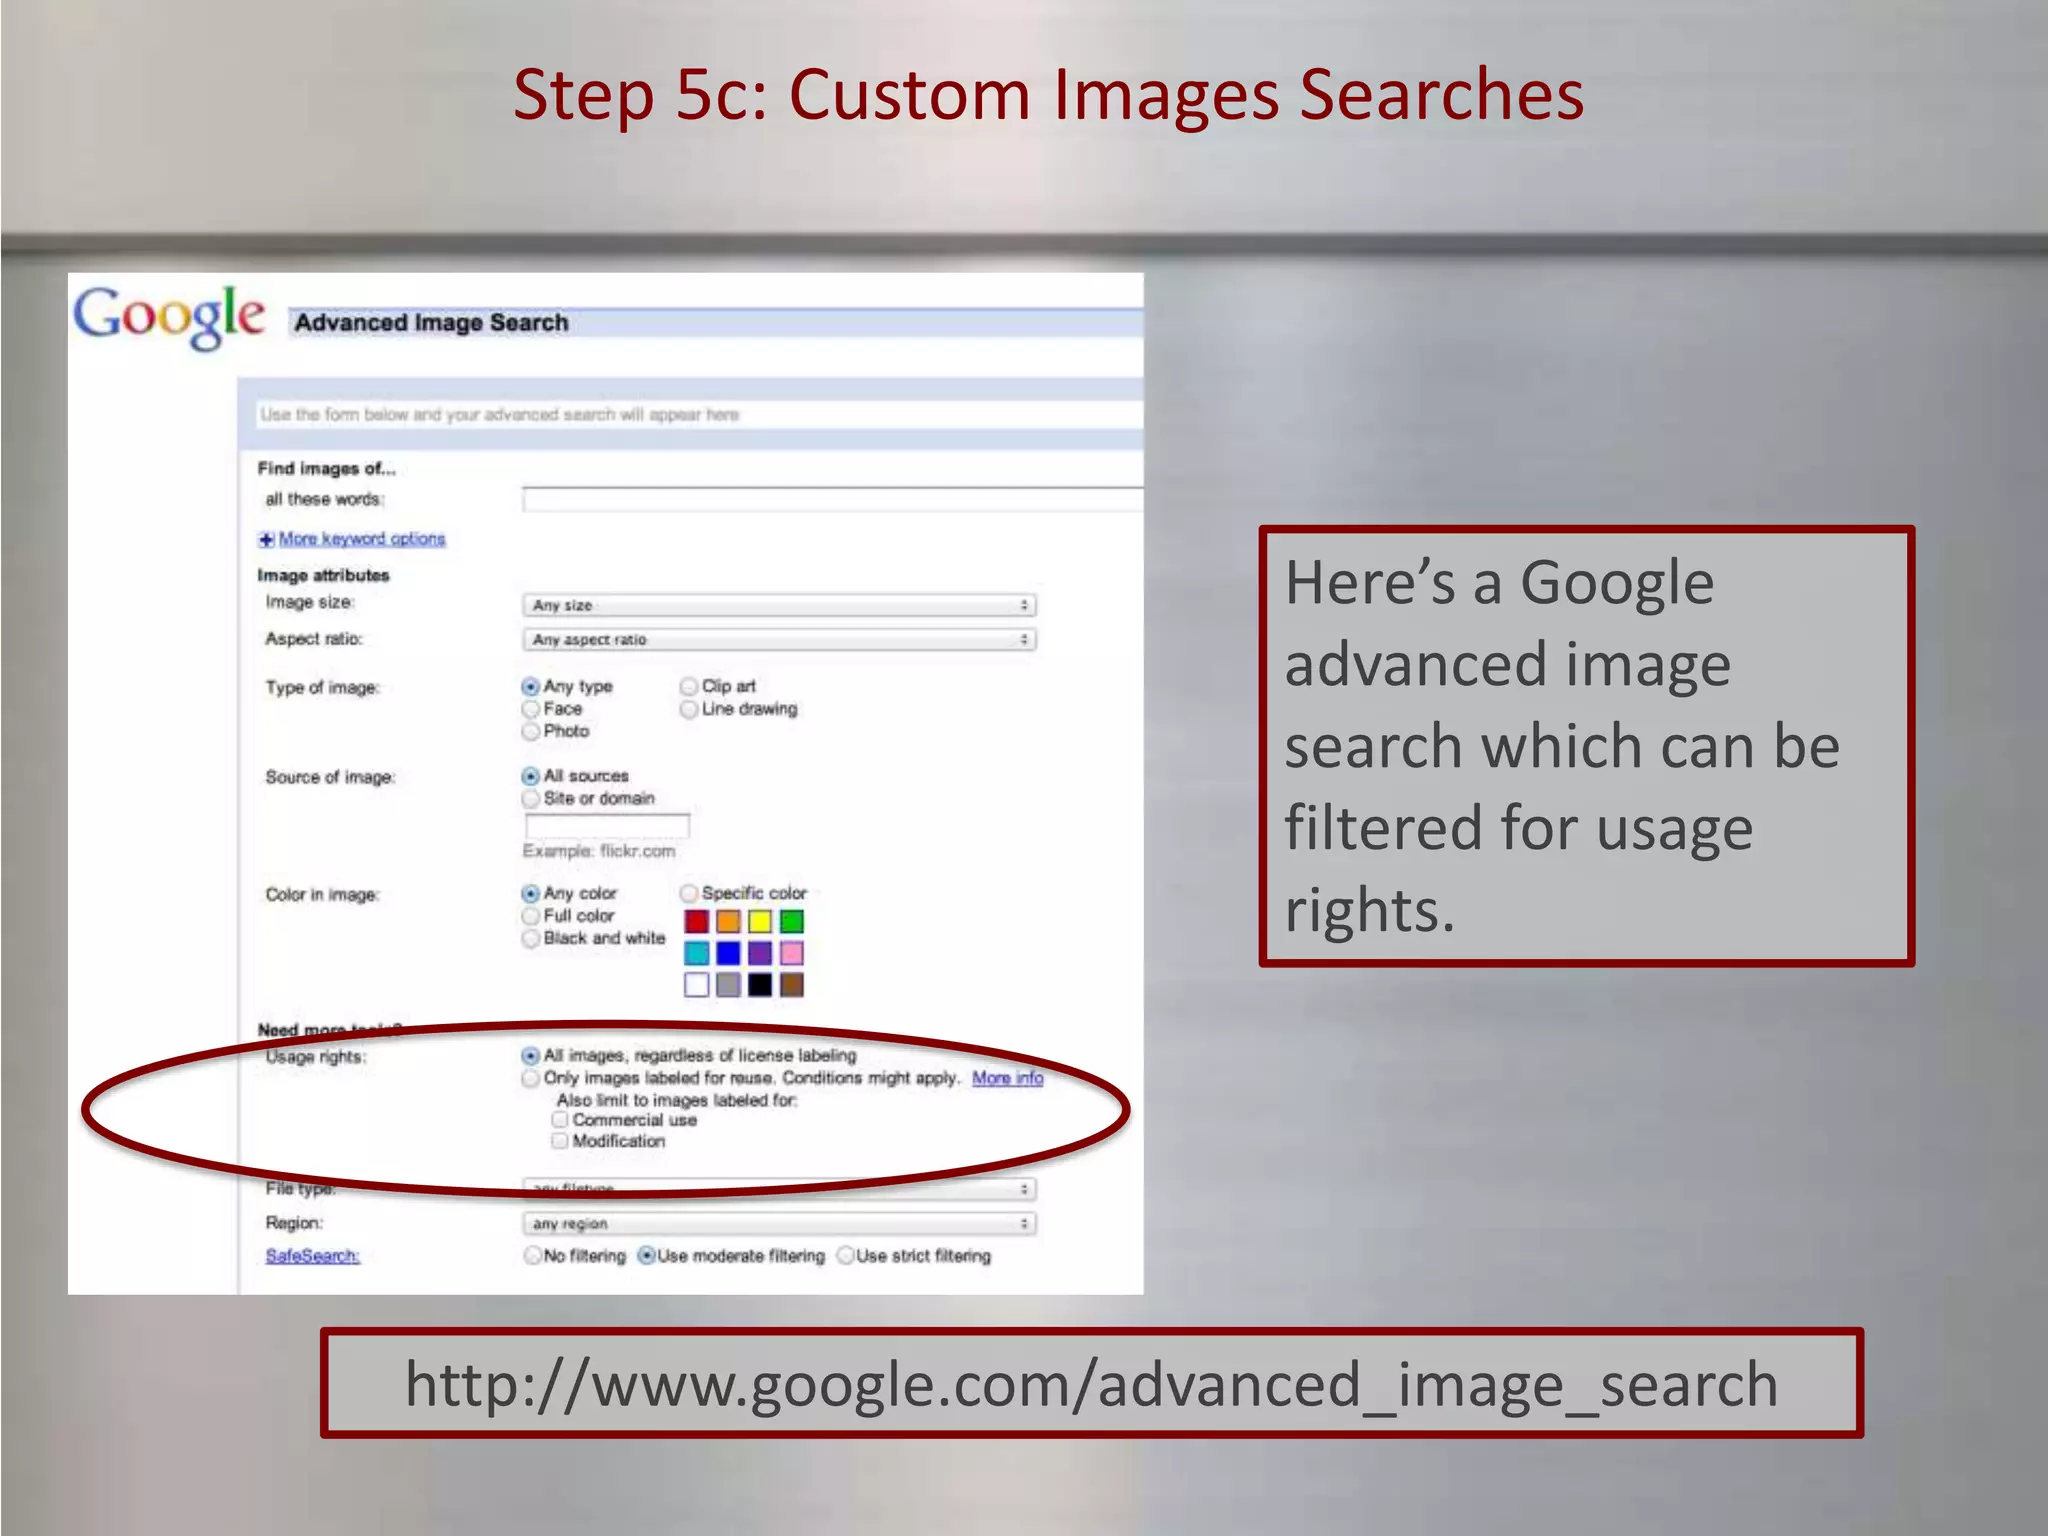
Task: Select the No filtering radio button
Action: coord(533,1256)
